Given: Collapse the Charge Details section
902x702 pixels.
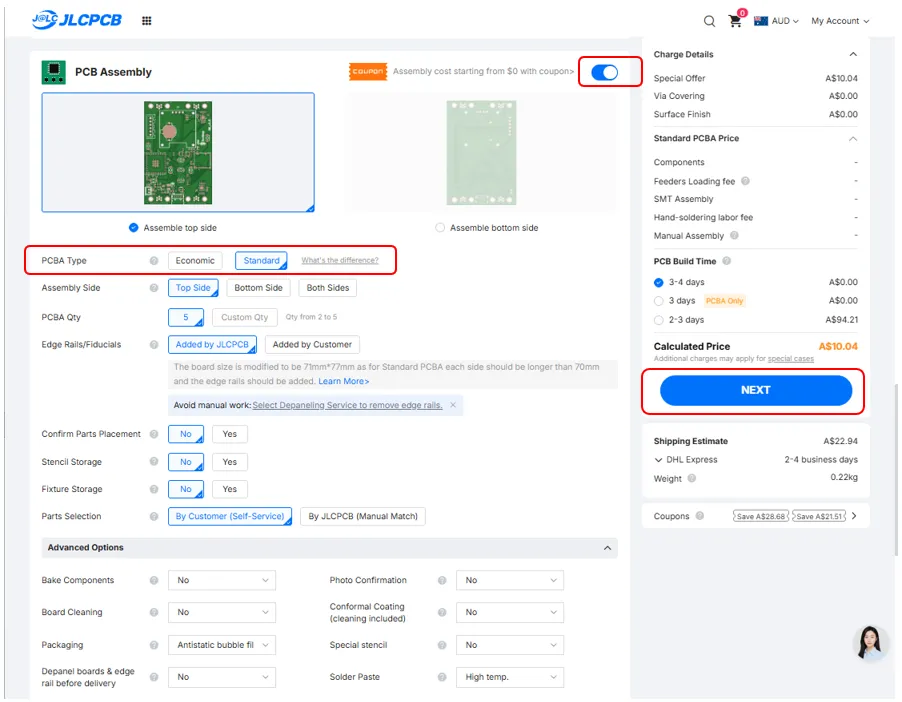Looking at the screenshot, I should click(x=853, y=54).
